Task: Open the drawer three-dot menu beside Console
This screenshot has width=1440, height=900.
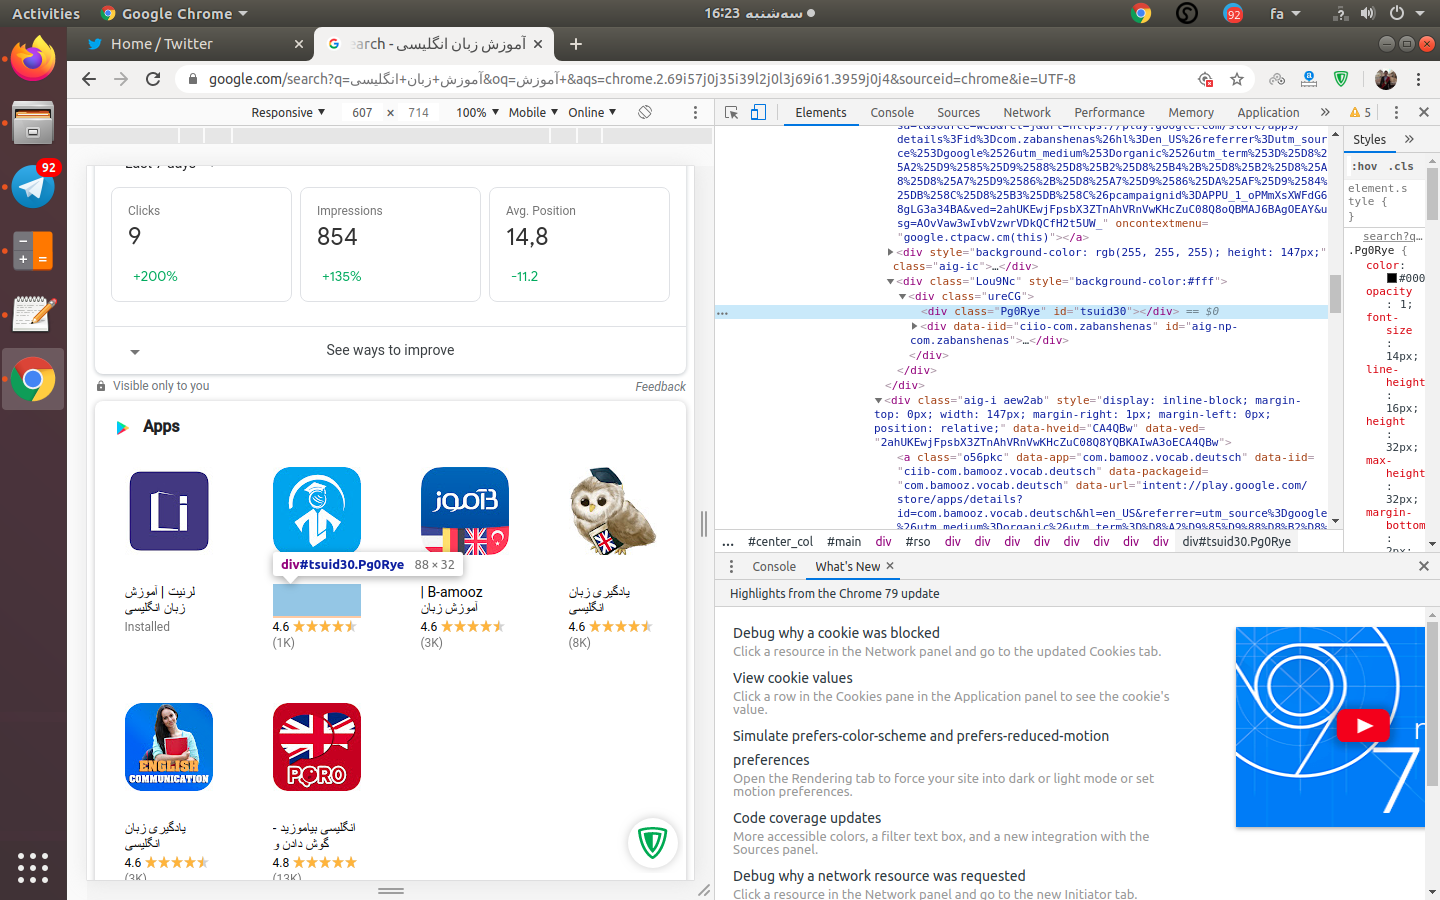Action: click(x=730, y=566)
